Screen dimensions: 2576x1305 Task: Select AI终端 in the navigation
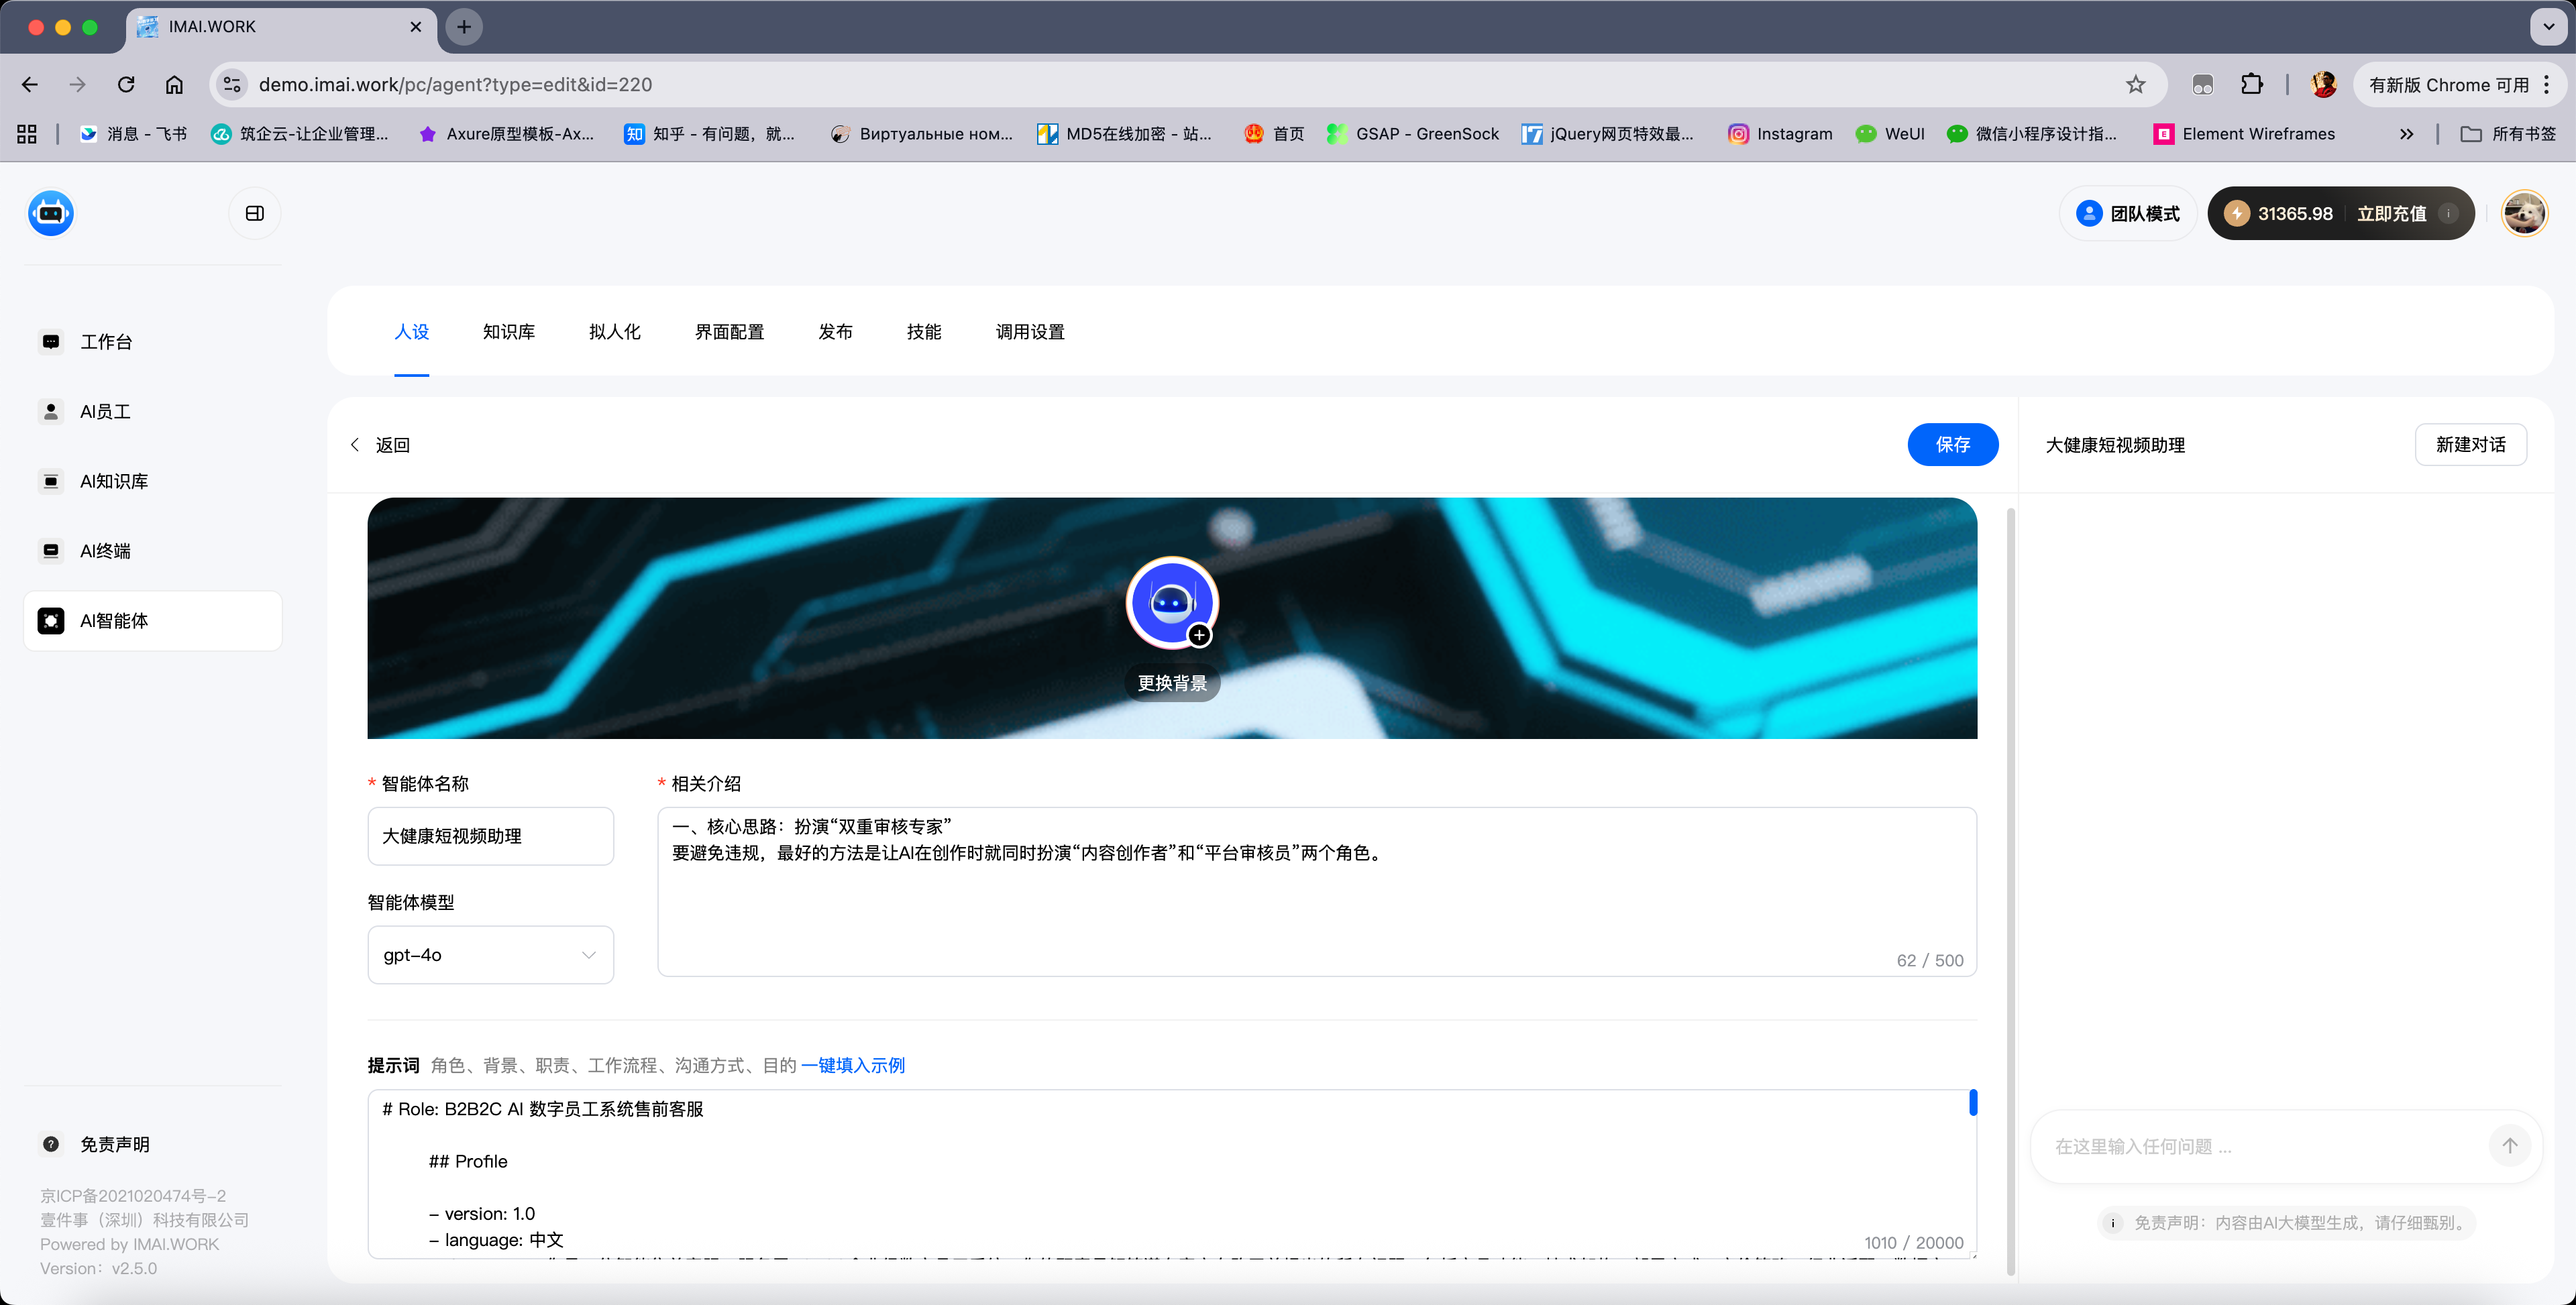(x=104, y=550)
